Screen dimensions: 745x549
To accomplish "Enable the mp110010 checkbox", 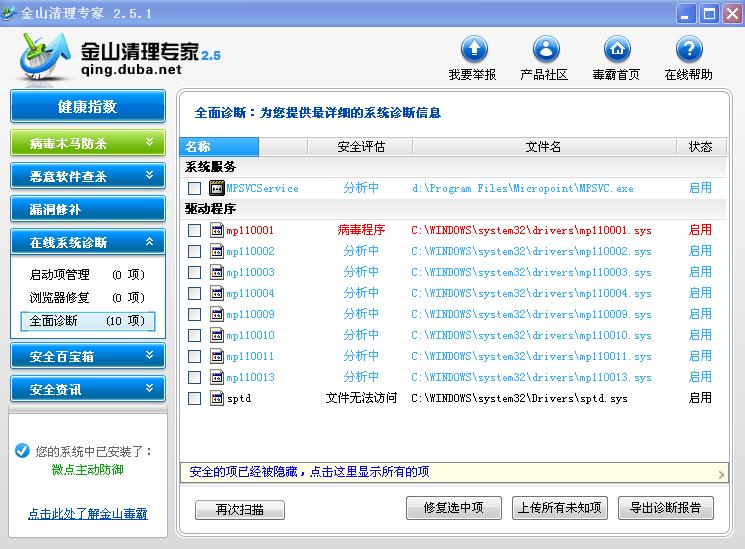I will [194, 336].
